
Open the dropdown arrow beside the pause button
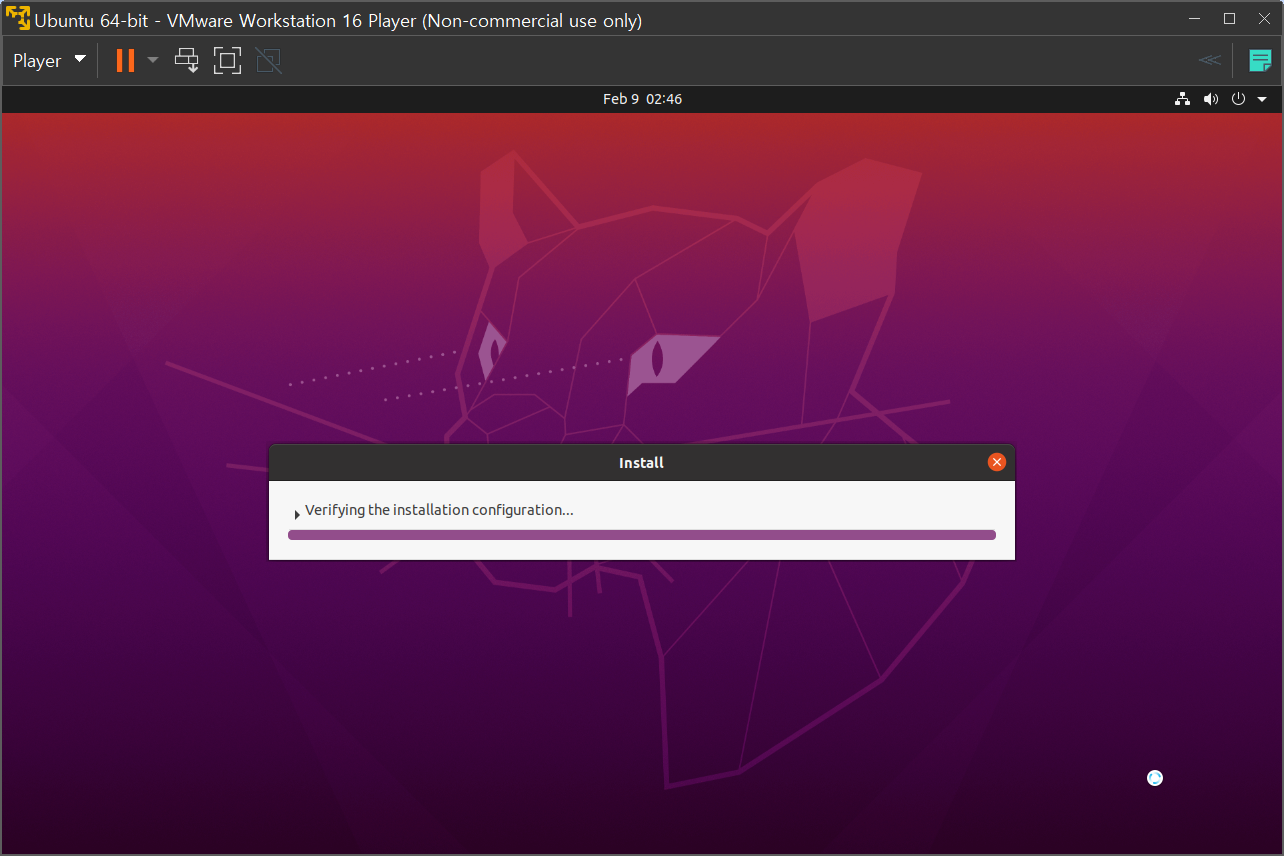(x=153, y=60)
